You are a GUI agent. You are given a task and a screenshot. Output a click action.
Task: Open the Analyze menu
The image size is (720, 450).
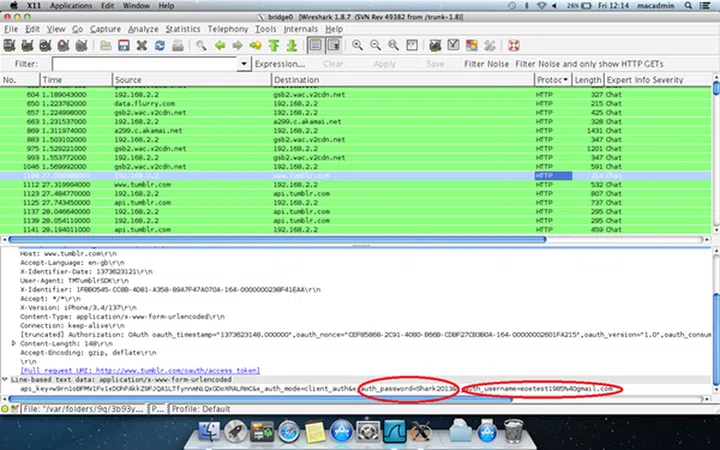pyautogui.click(x=141, y=29)
